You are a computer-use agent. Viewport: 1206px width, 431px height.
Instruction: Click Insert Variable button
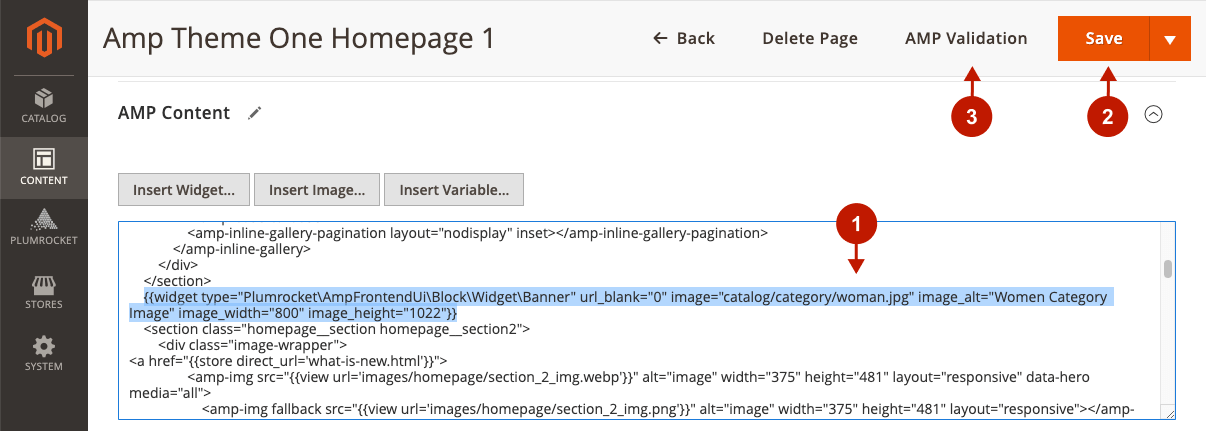pyautogui.click(x=455, y=189)
